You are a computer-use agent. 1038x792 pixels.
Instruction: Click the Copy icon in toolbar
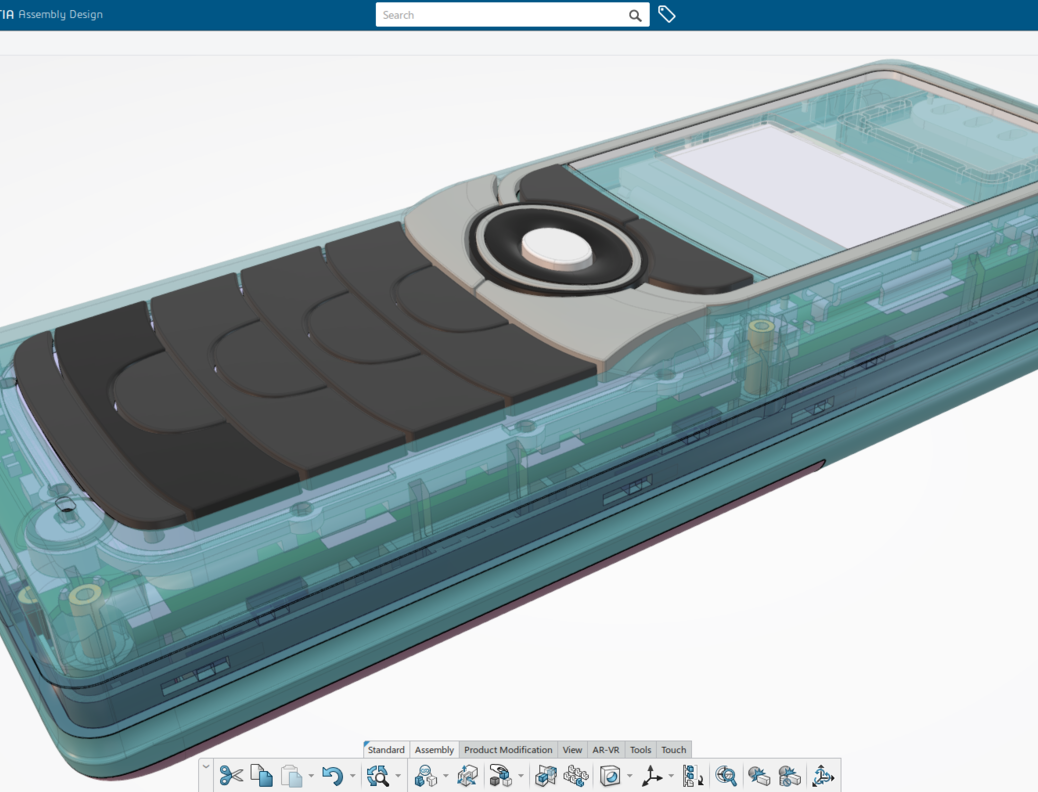(x=261, y=775)
